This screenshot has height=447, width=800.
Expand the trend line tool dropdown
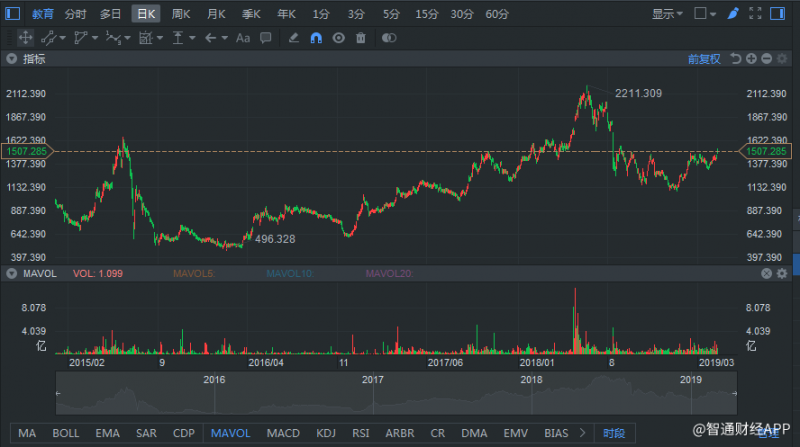click(63, 38)
